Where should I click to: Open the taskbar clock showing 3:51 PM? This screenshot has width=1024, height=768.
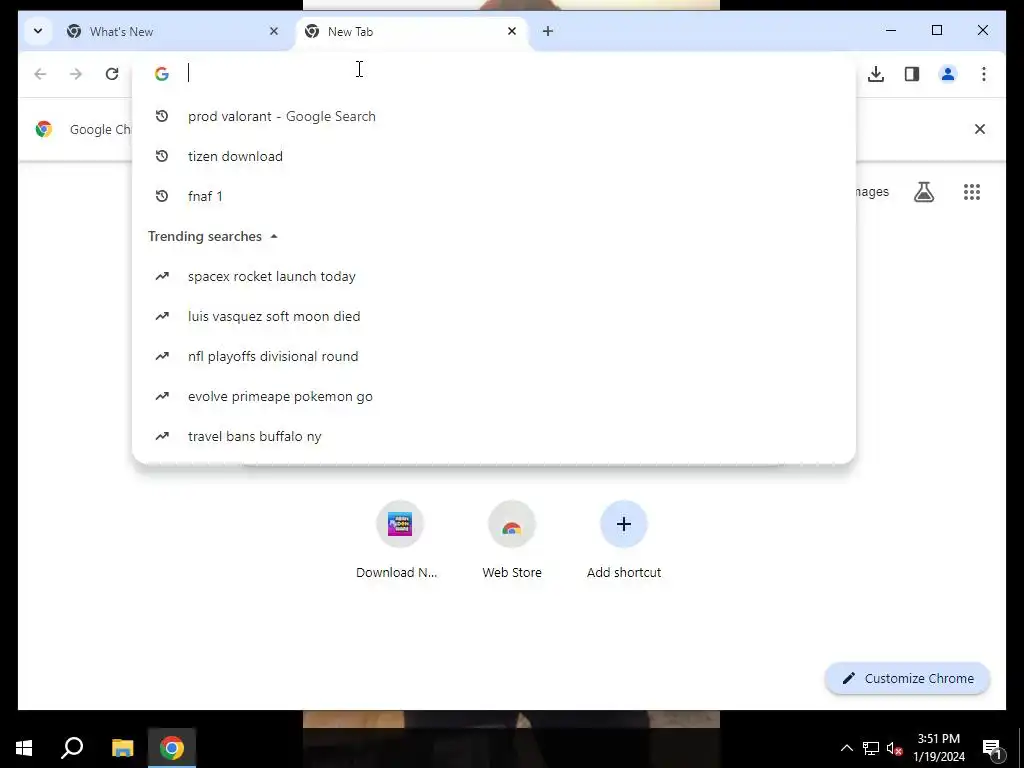point(939,748)
